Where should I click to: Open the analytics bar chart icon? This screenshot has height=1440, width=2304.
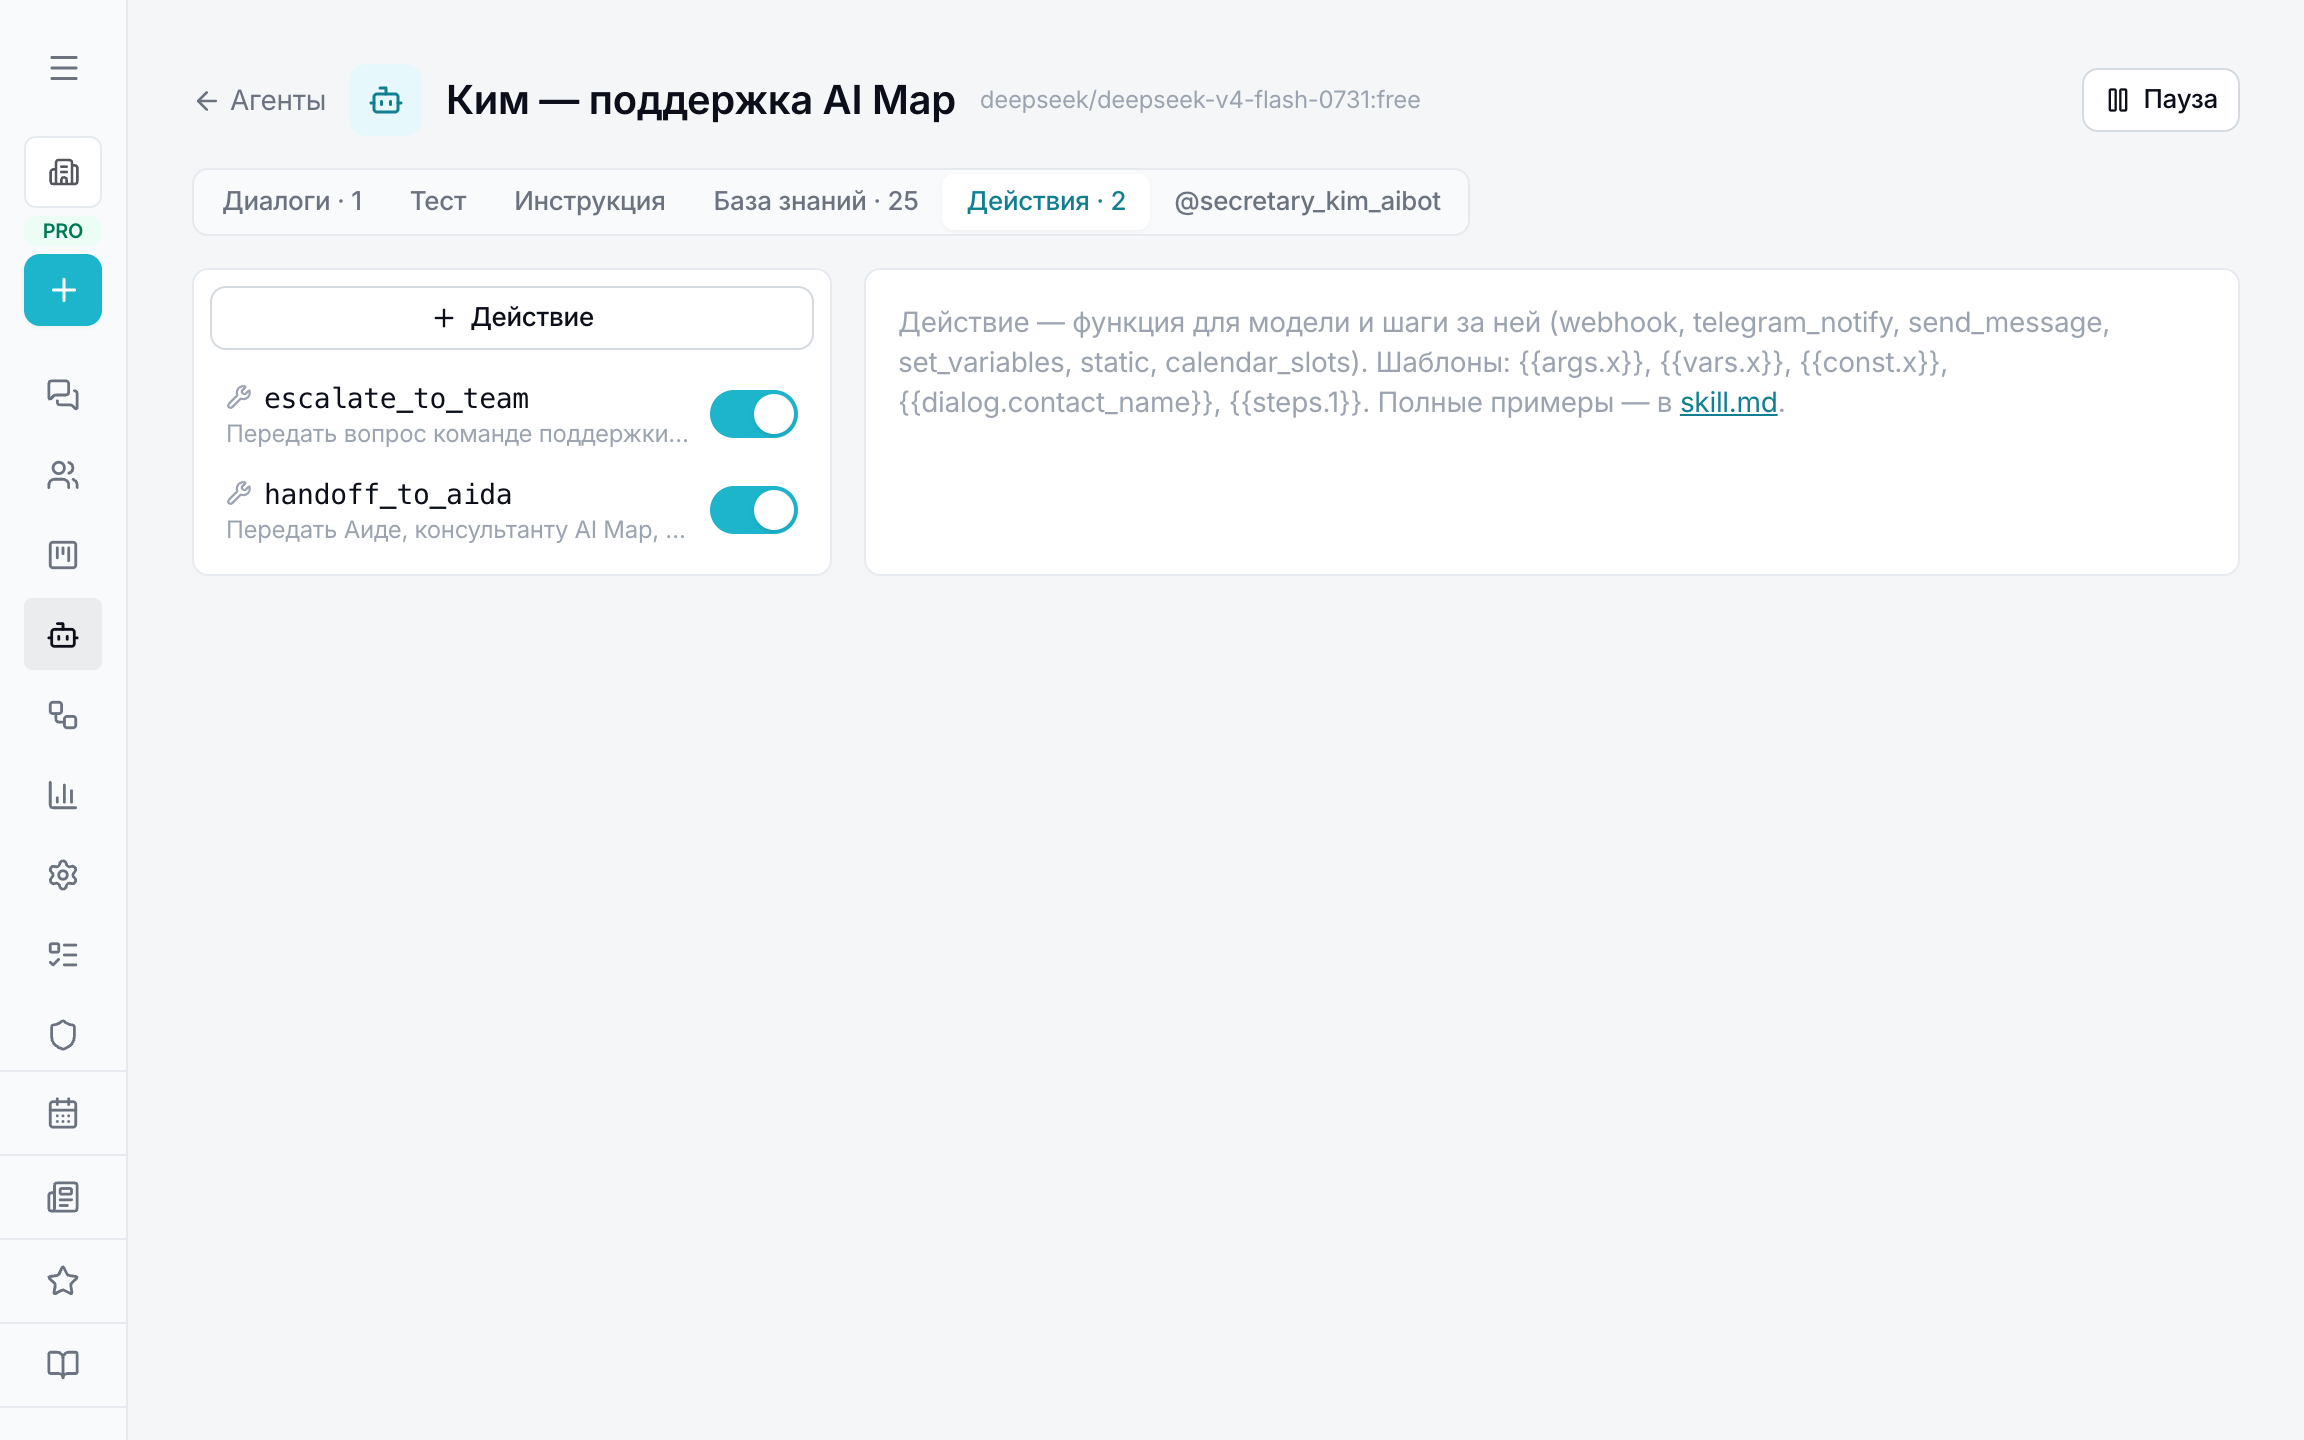coord(63,795)
